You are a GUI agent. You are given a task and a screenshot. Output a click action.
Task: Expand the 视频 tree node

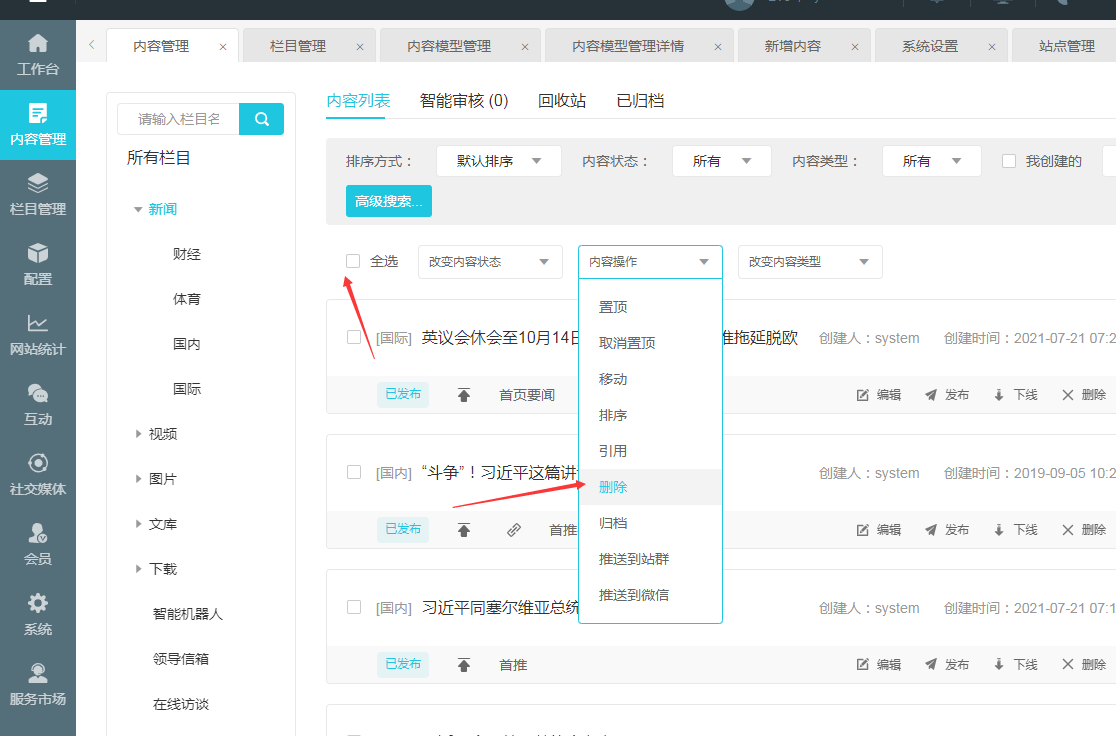pyautogui.click(x=139, y=434)
